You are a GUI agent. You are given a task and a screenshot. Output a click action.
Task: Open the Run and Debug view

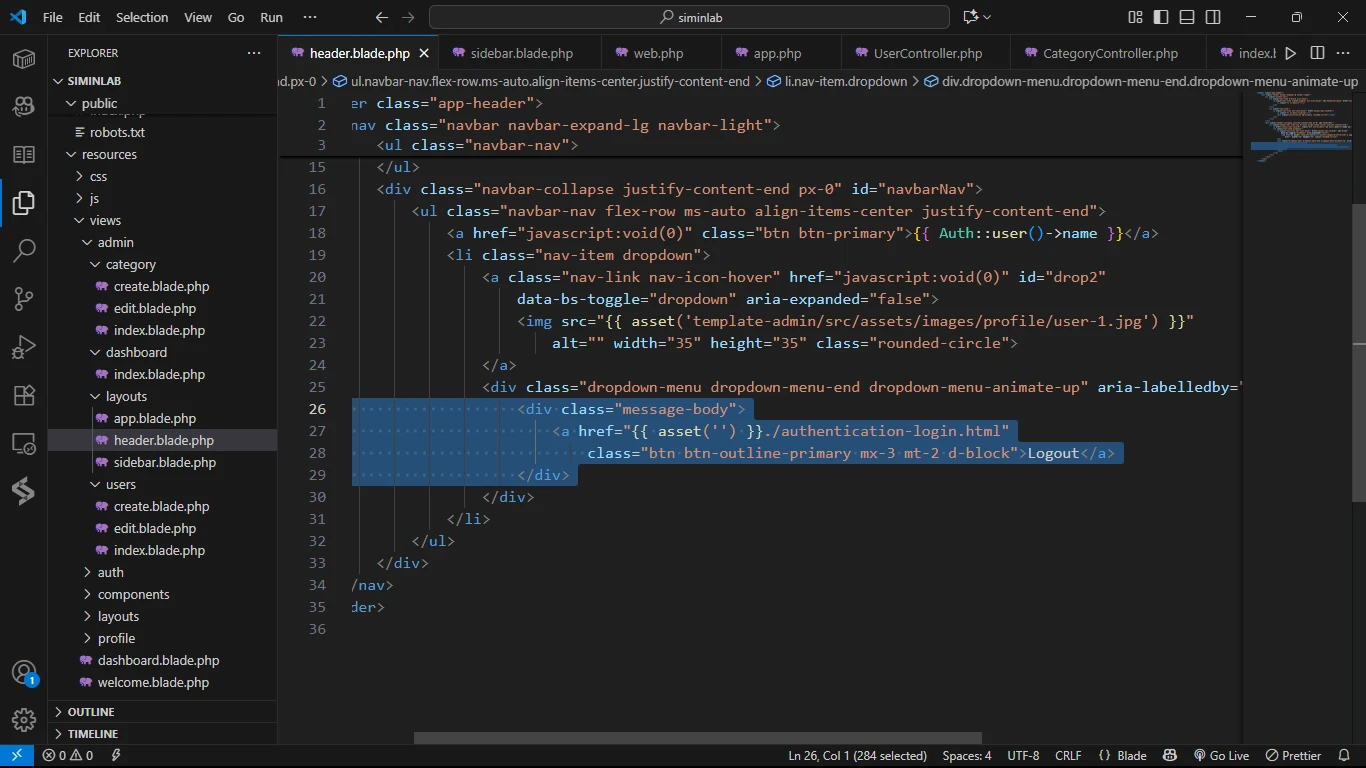point(24,347)
